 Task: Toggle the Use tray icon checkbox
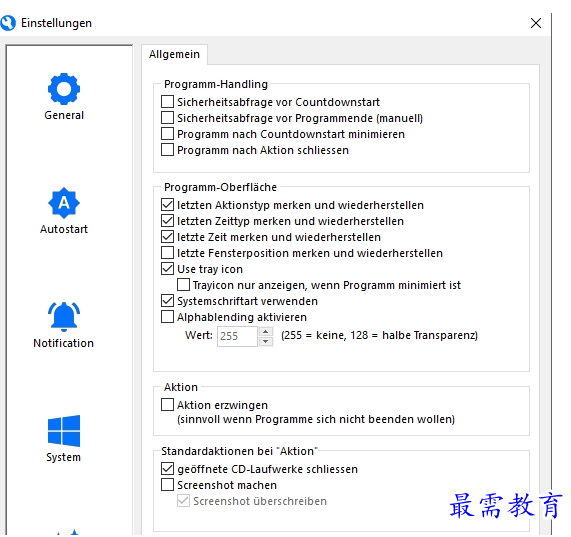(167, 269)
